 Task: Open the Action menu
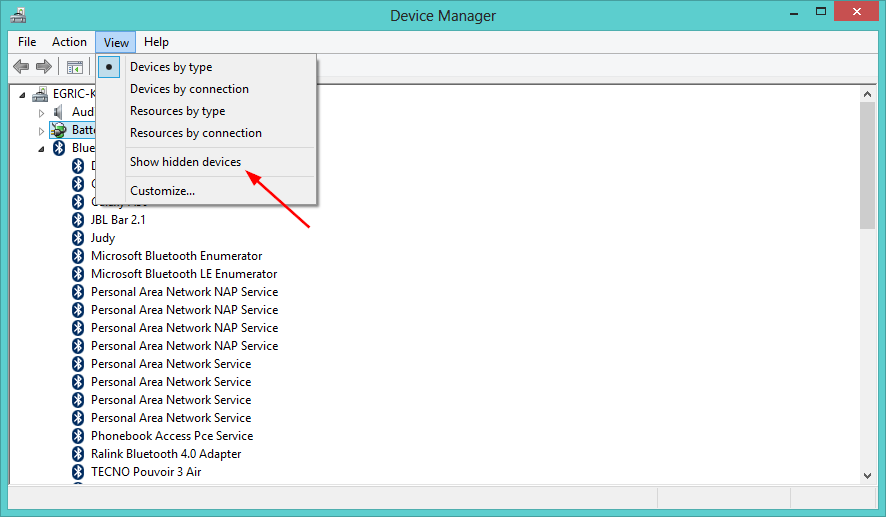click(x=69, y=42)
